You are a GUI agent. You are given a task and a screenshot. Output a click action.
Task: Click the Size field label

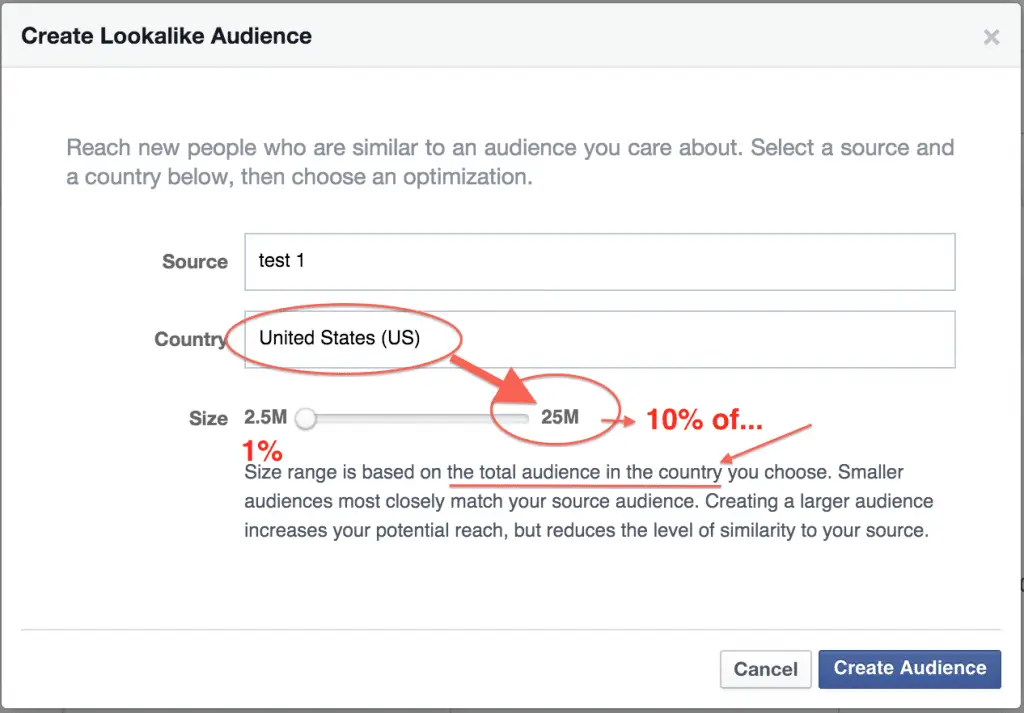pos(208,418)
